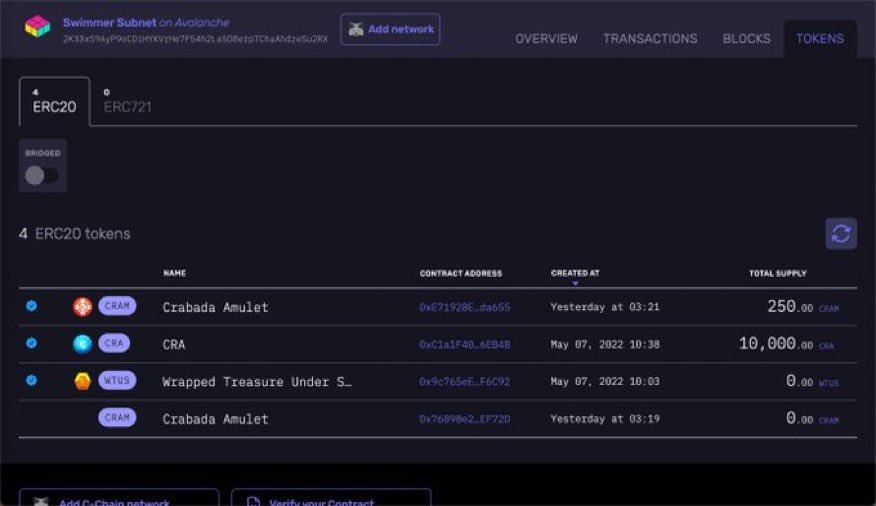Click verified badge in the 250.00 supply row
This screenshot has width=876, height=506.
click(x=32, y=305)
